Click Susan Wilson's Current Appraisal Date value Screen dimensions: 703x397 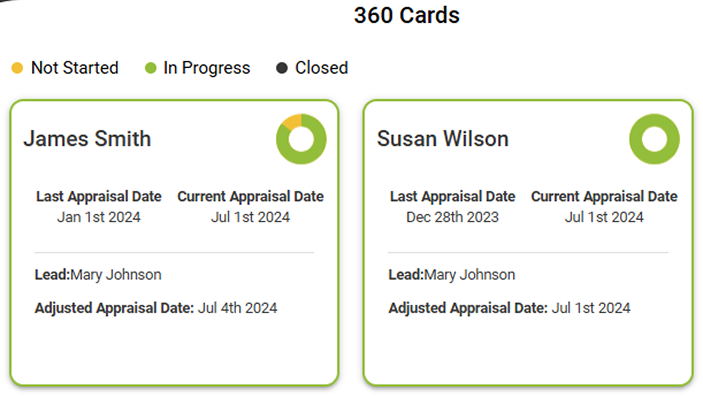point(604,217)
